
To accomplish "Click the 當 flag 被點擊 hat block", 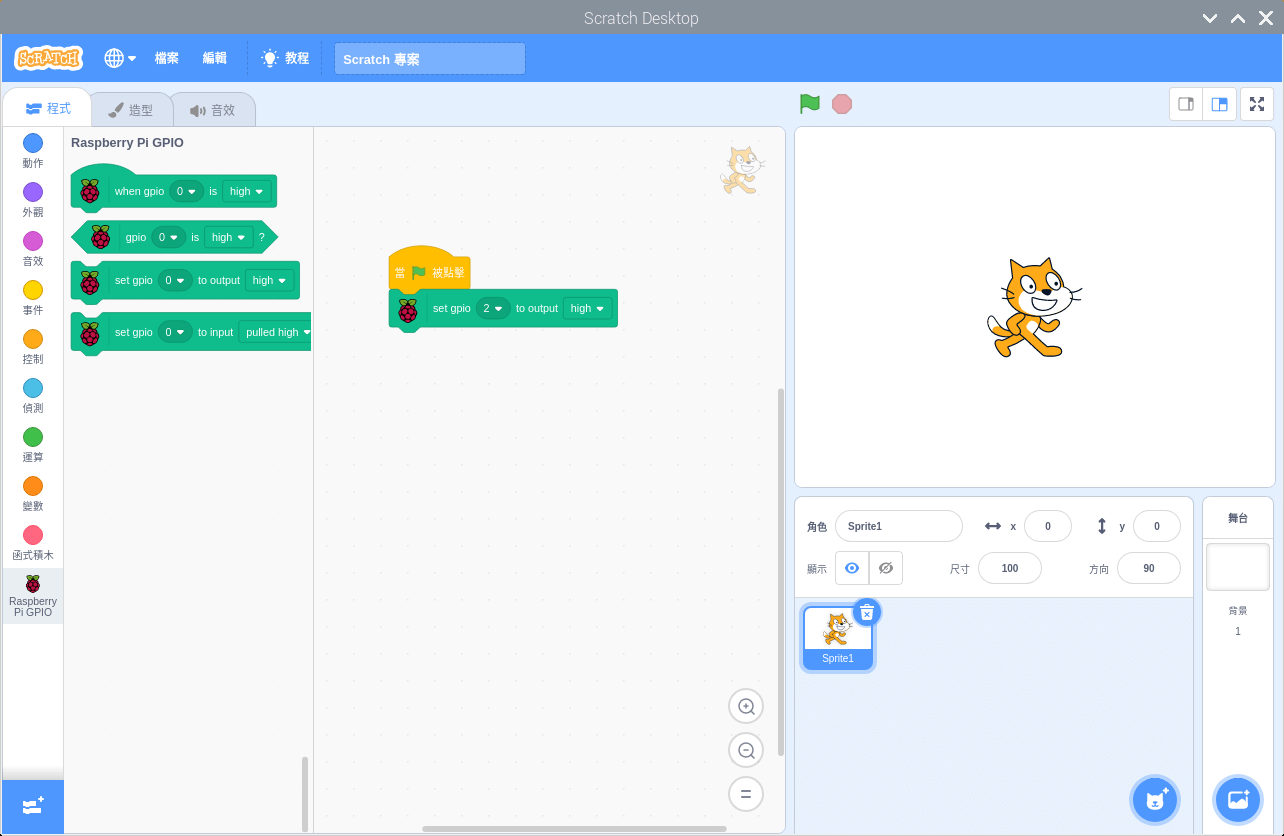I will coord(429,270).
